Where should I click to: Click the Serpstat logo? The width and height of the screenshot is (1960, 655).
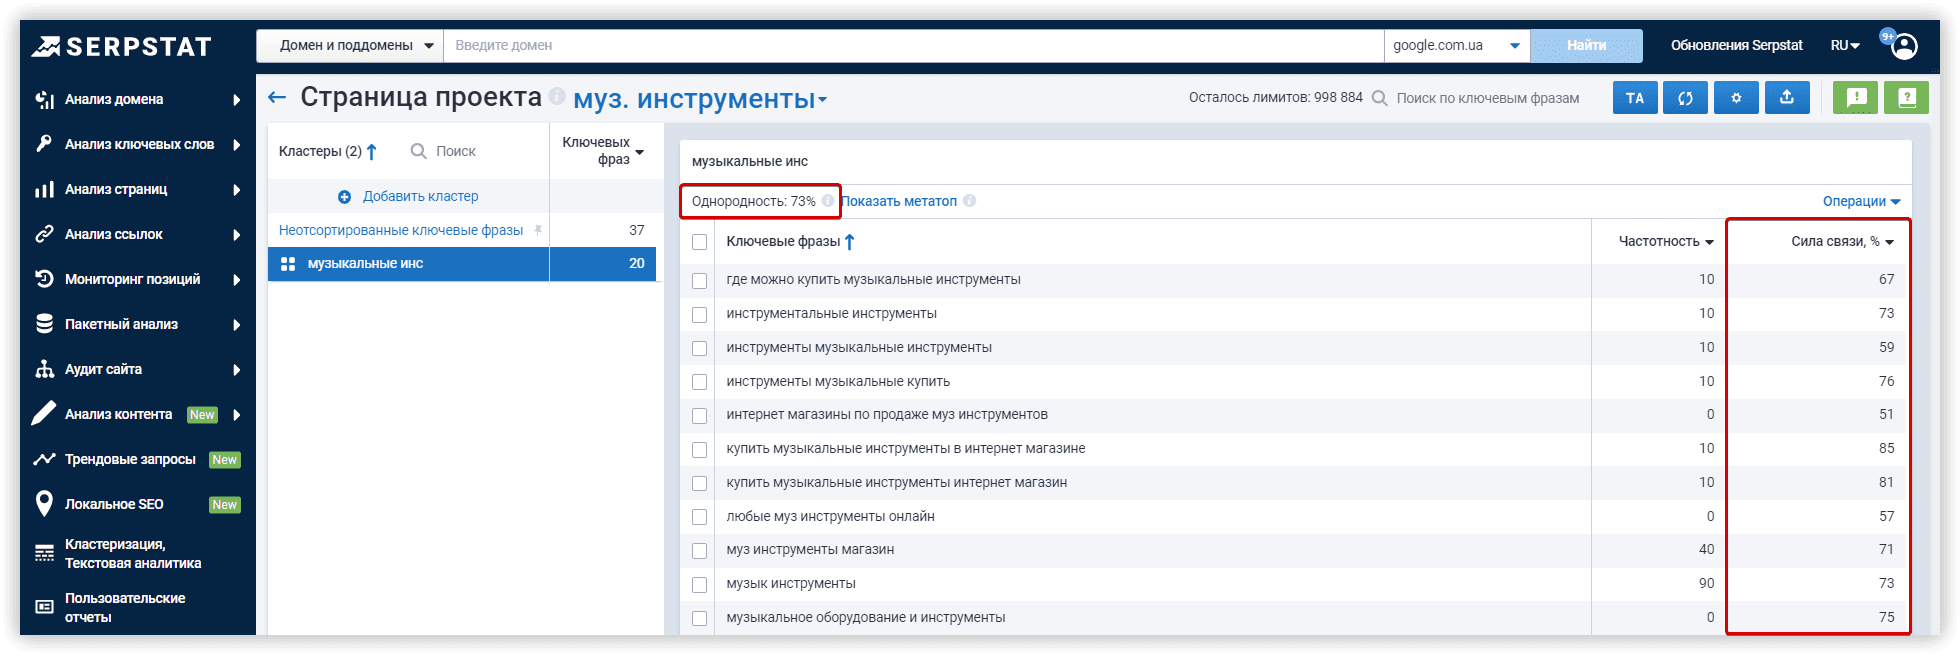click(x=121, y=46)
